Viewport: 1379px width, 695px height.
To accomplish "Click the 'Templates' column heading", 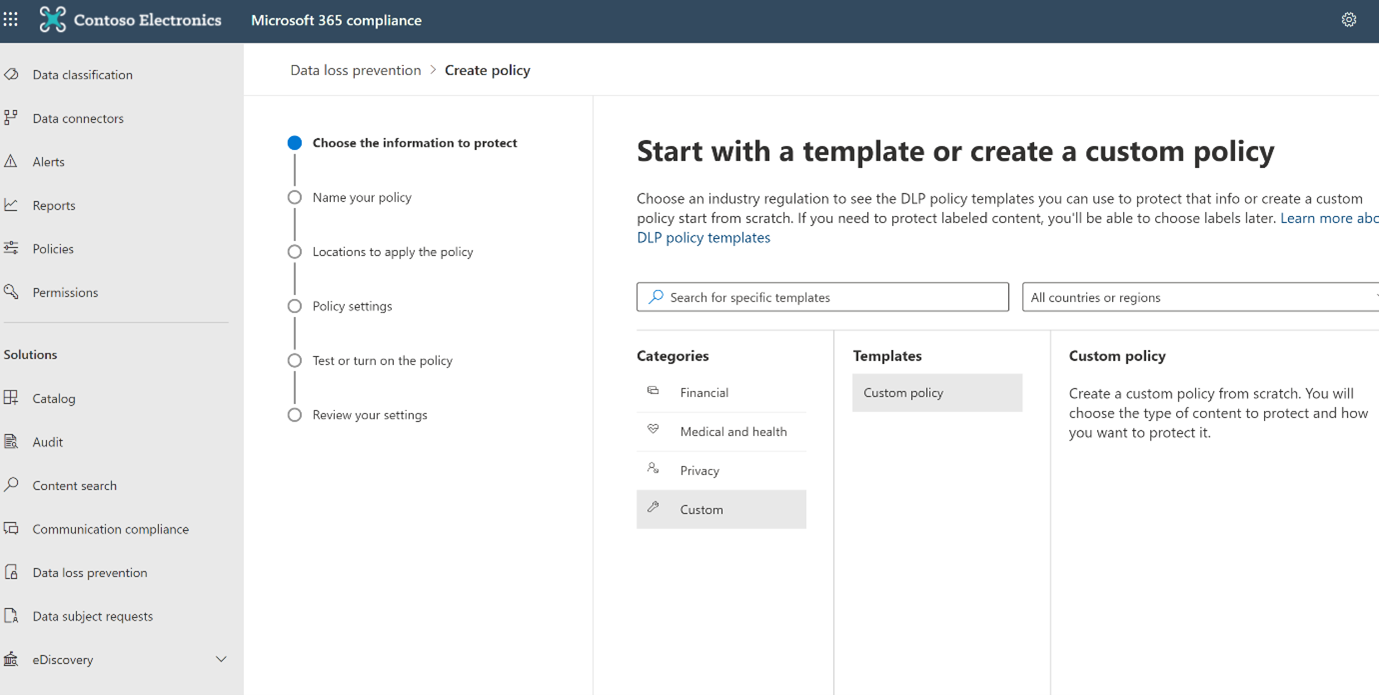I will coord(887,356).
